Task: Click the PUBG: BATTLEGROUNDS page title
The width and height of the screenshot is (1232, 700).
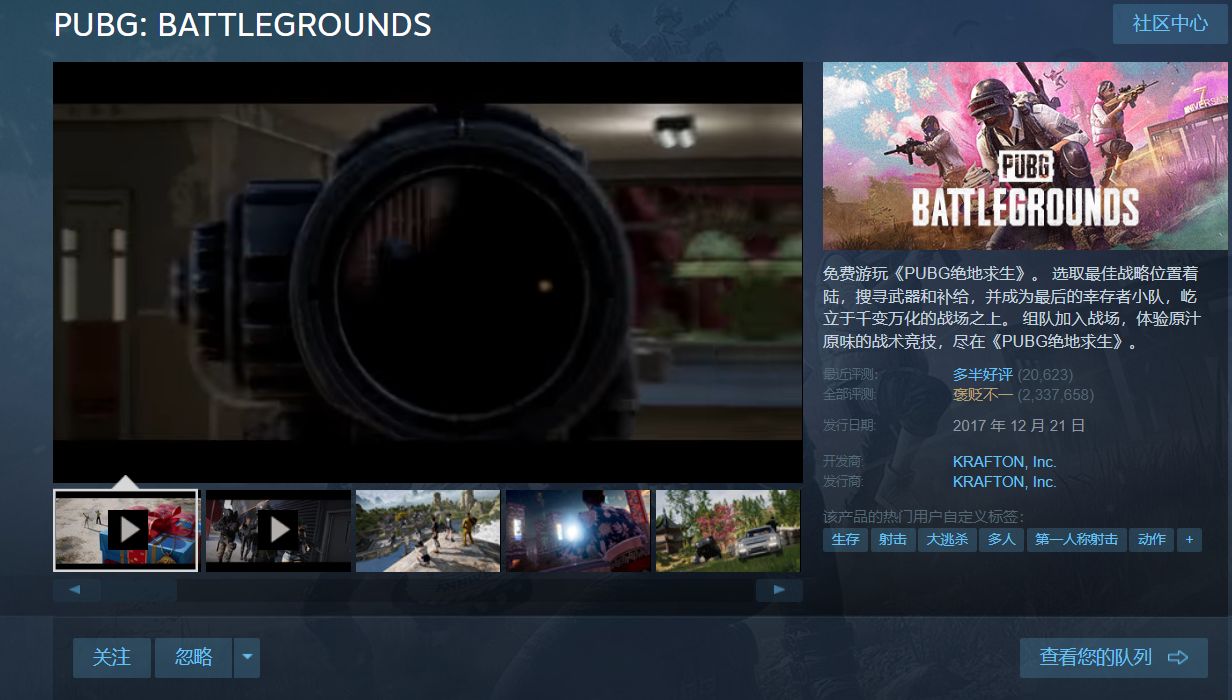Action: tap(243, 25)
